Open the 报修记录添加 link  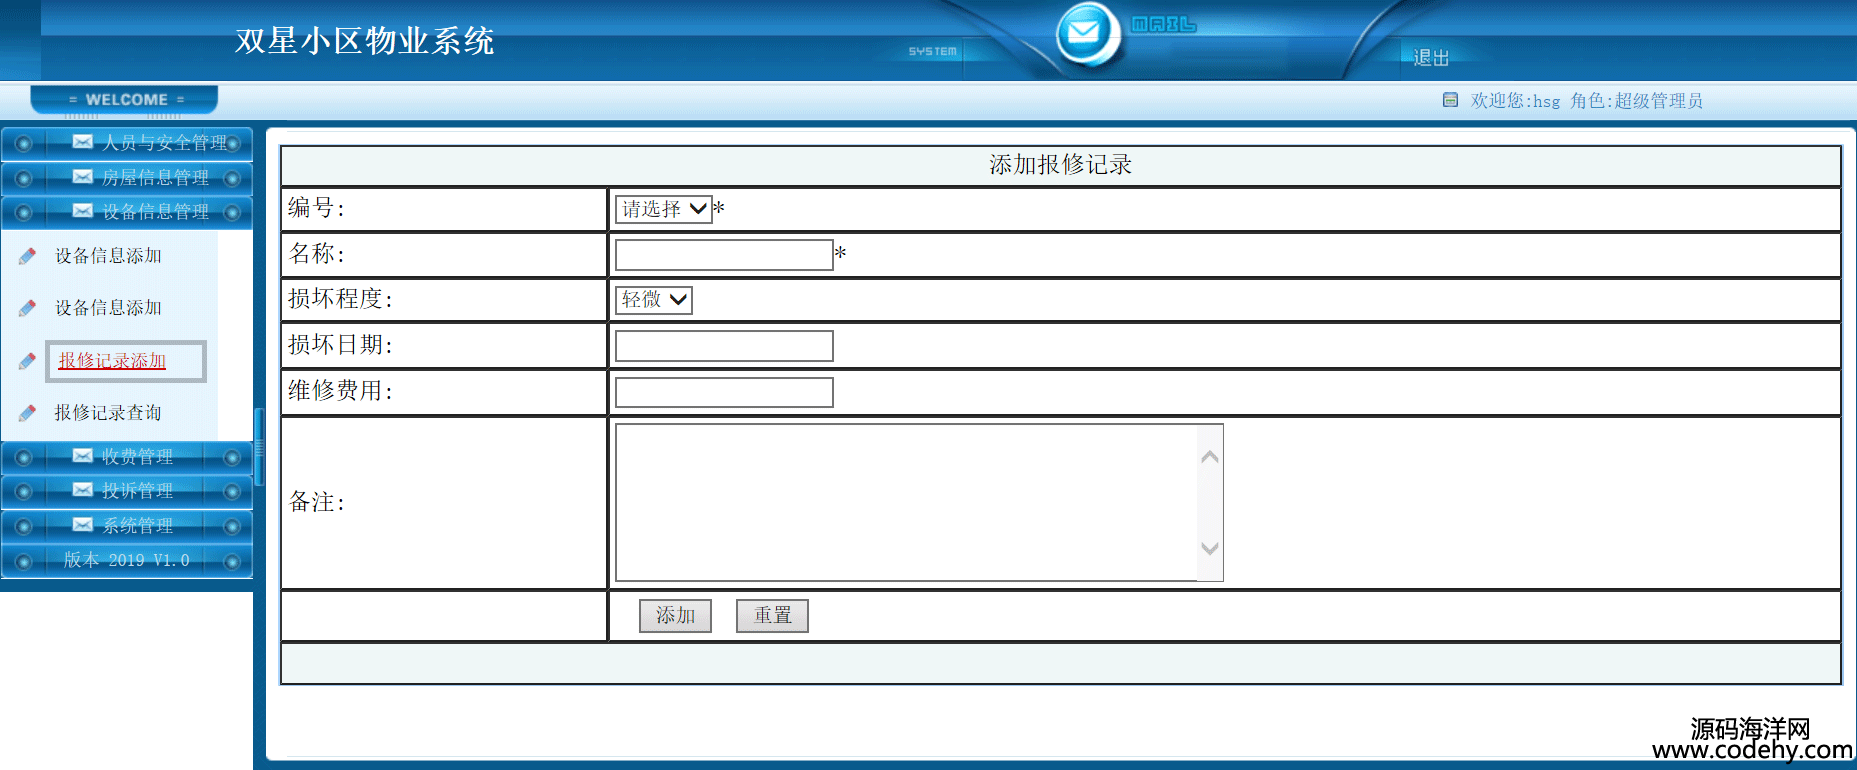(112, 361)
